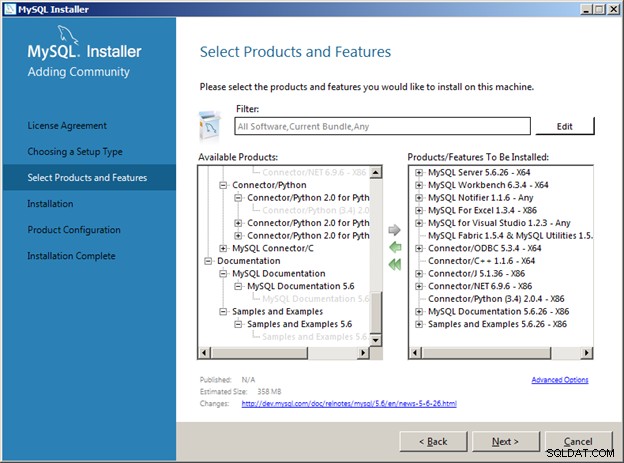
Task: Click install list scroll right arrow
Action: tap(586, 353)
